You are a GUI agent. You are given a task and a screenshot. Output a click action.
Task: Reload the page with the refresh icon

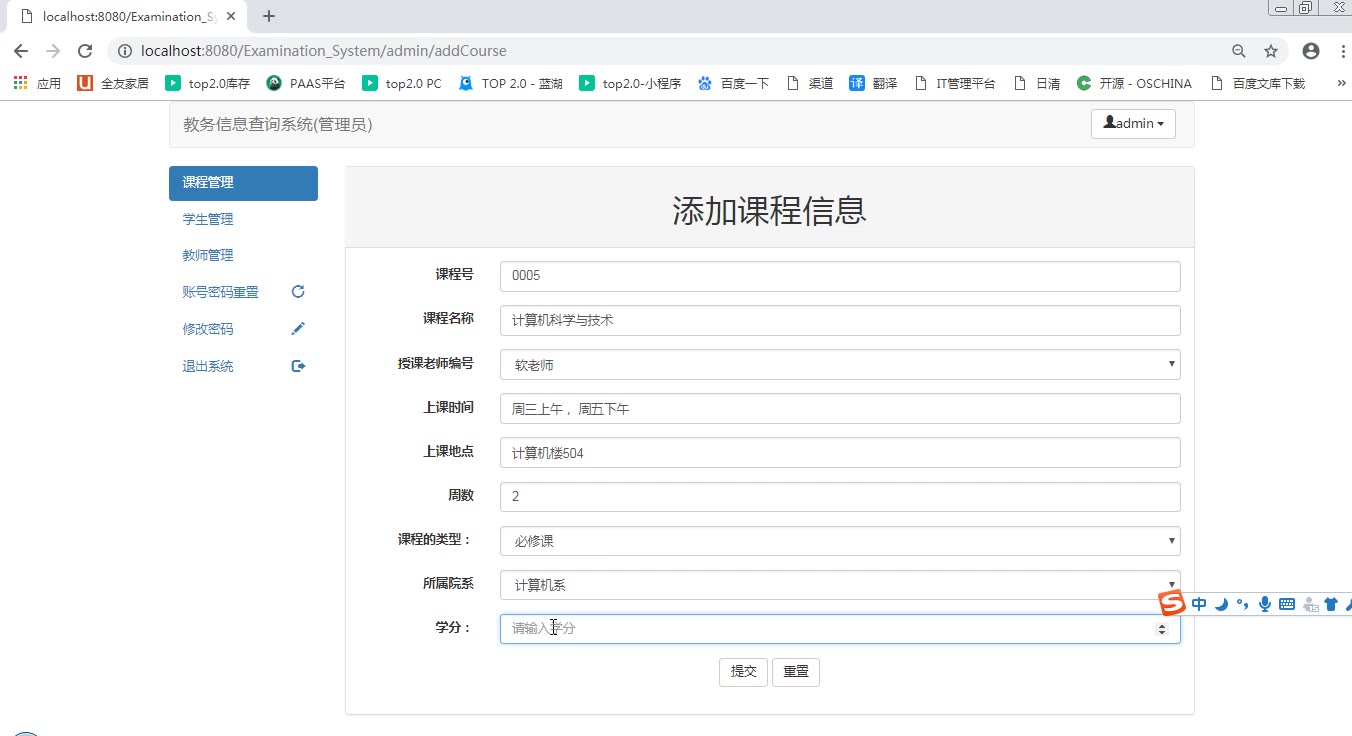pos(85,51)
